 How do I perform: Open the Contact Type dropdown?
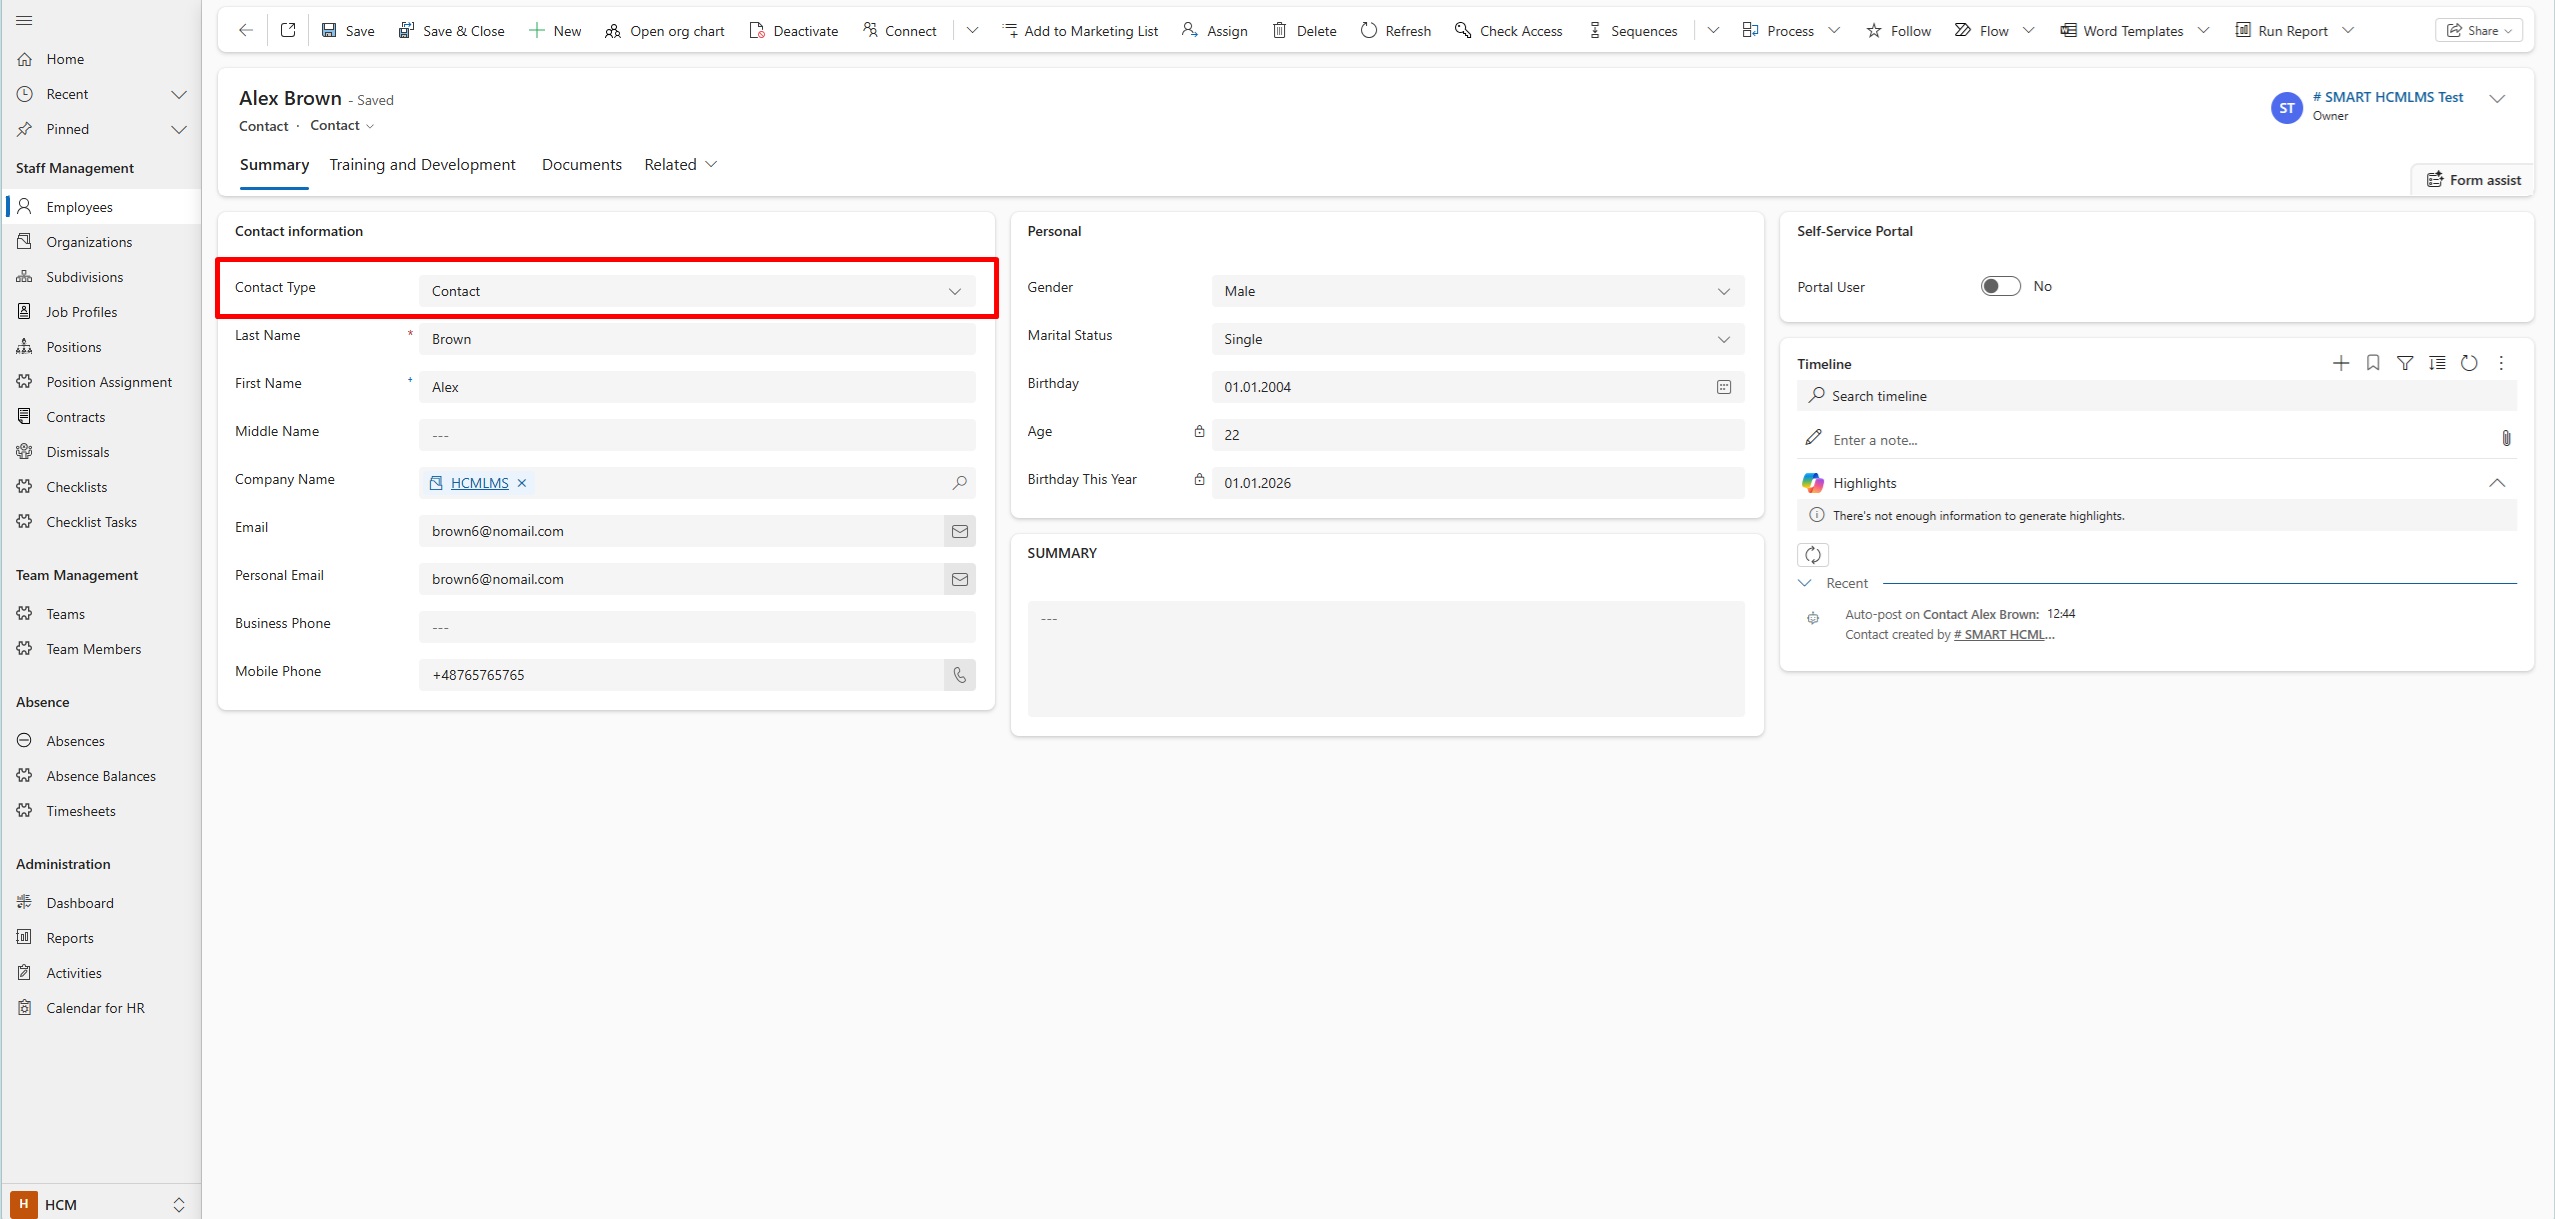click(697, 291)
